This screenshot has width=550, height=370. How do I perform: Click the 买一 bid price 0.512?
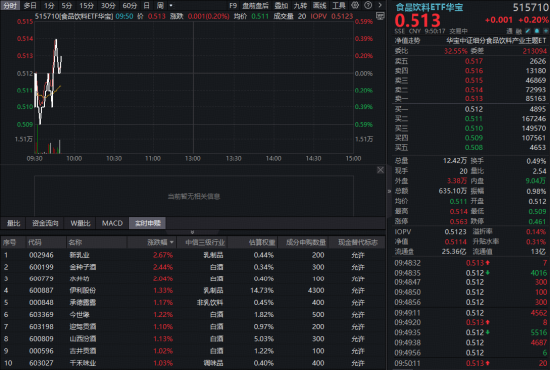(474, 109)
